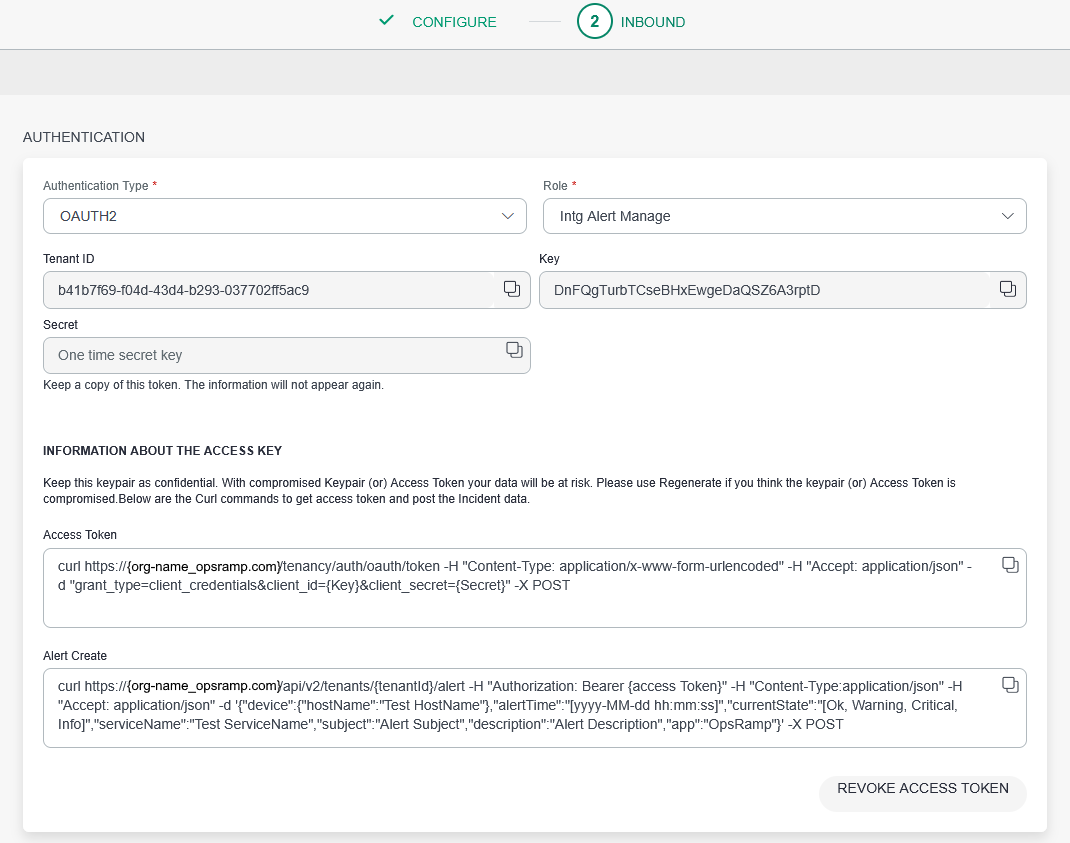Click the Key label

(x=549, y=259)
